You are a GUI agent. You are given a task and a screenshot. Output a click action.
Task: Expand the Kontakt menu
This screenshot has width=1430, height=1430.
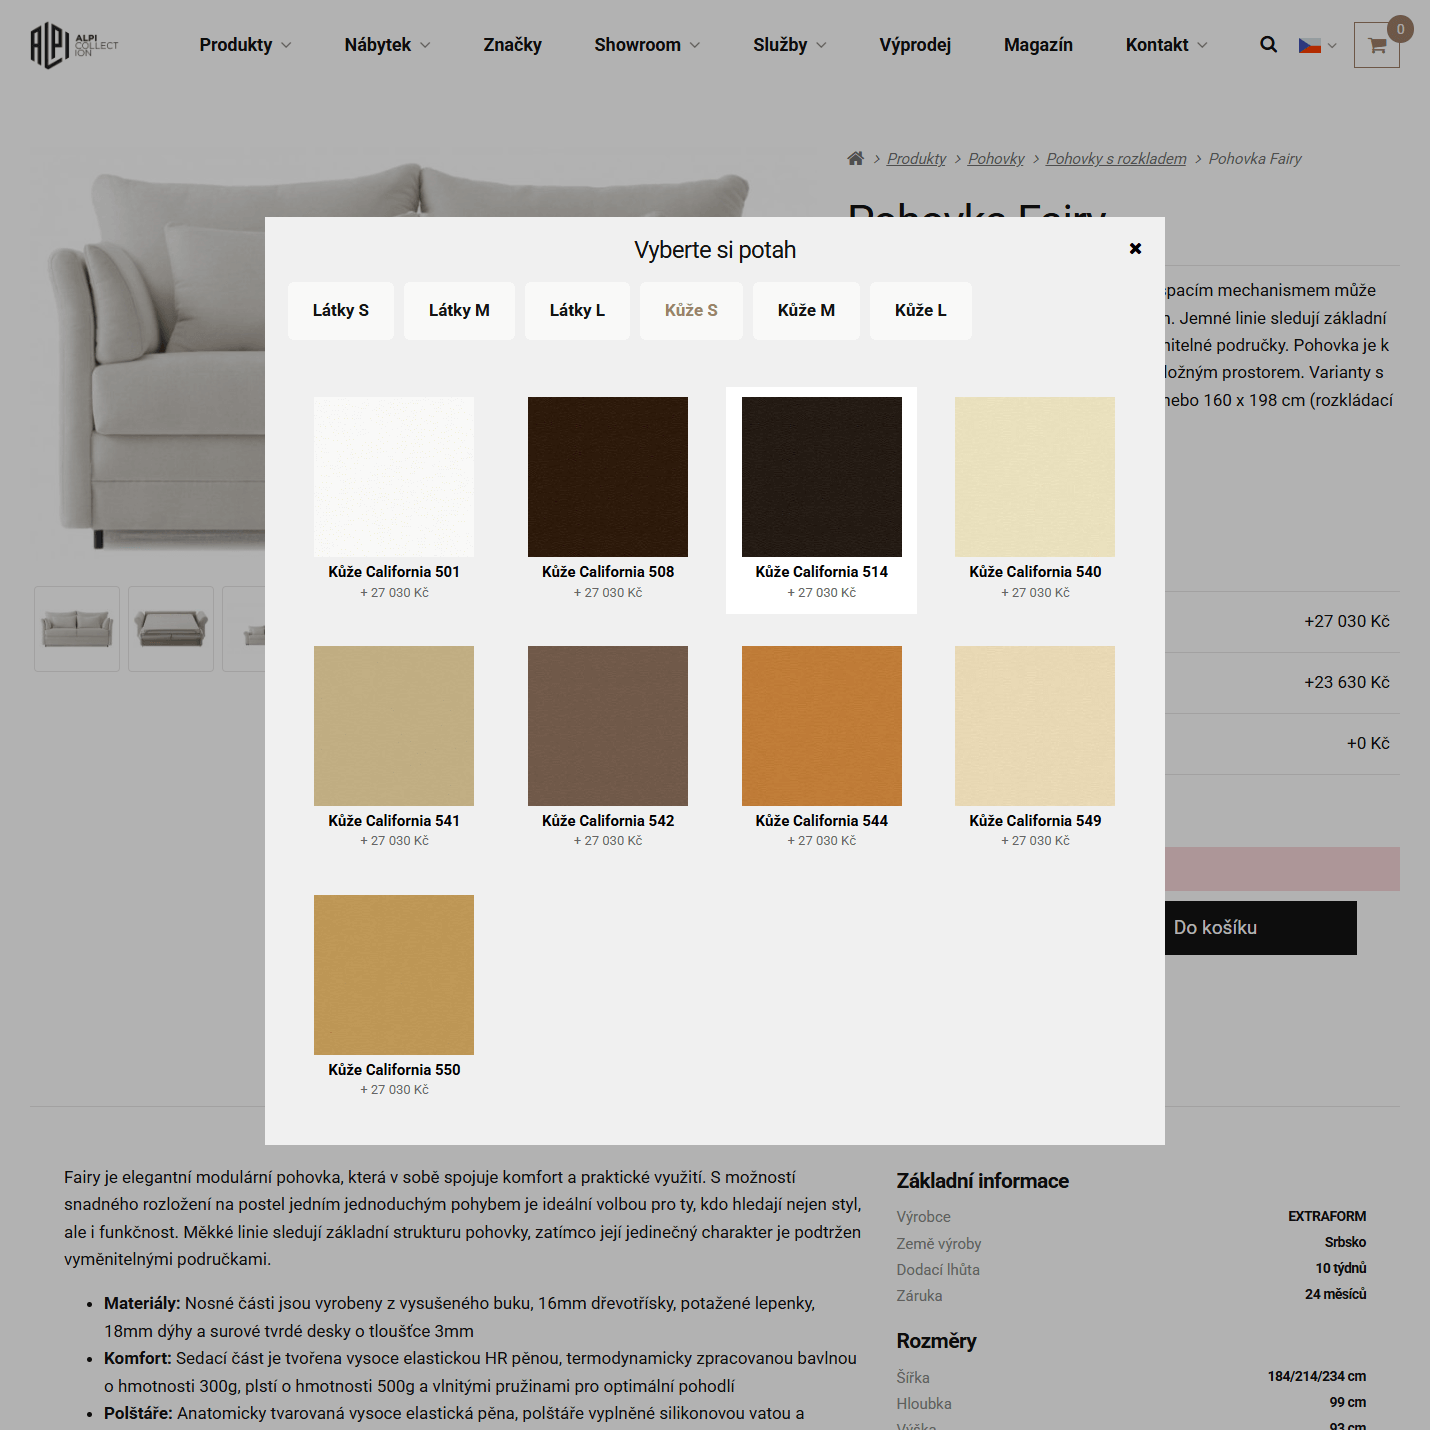tap(1167, 45)
